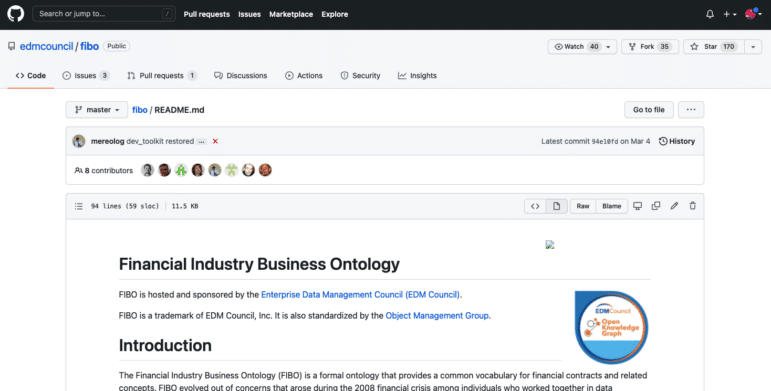Open the Blame view
Screen dimensions: 771x391
(x=612, y=206)
